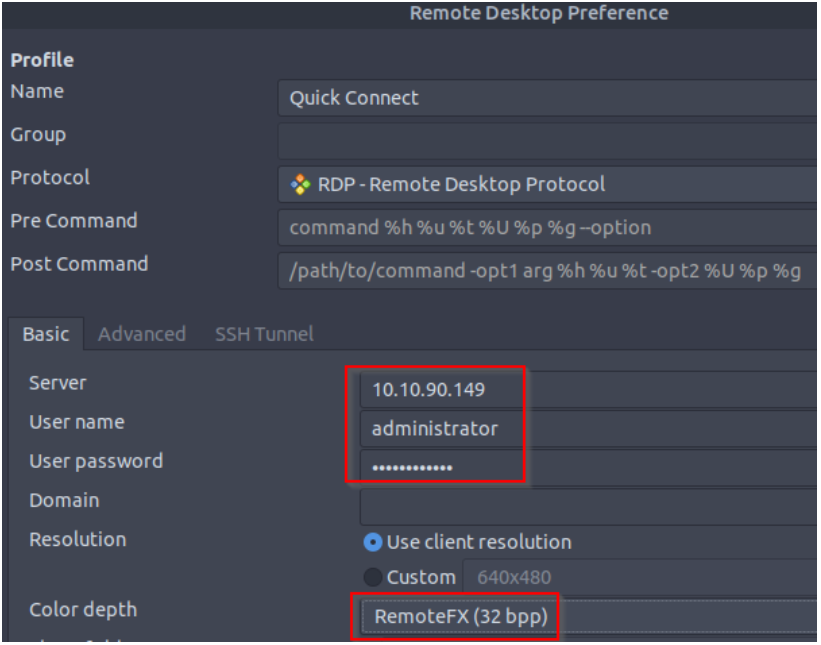Screen dimensions: 821x645
Task: Click the Name field with Quick Connect
Action: coord(548,98)
